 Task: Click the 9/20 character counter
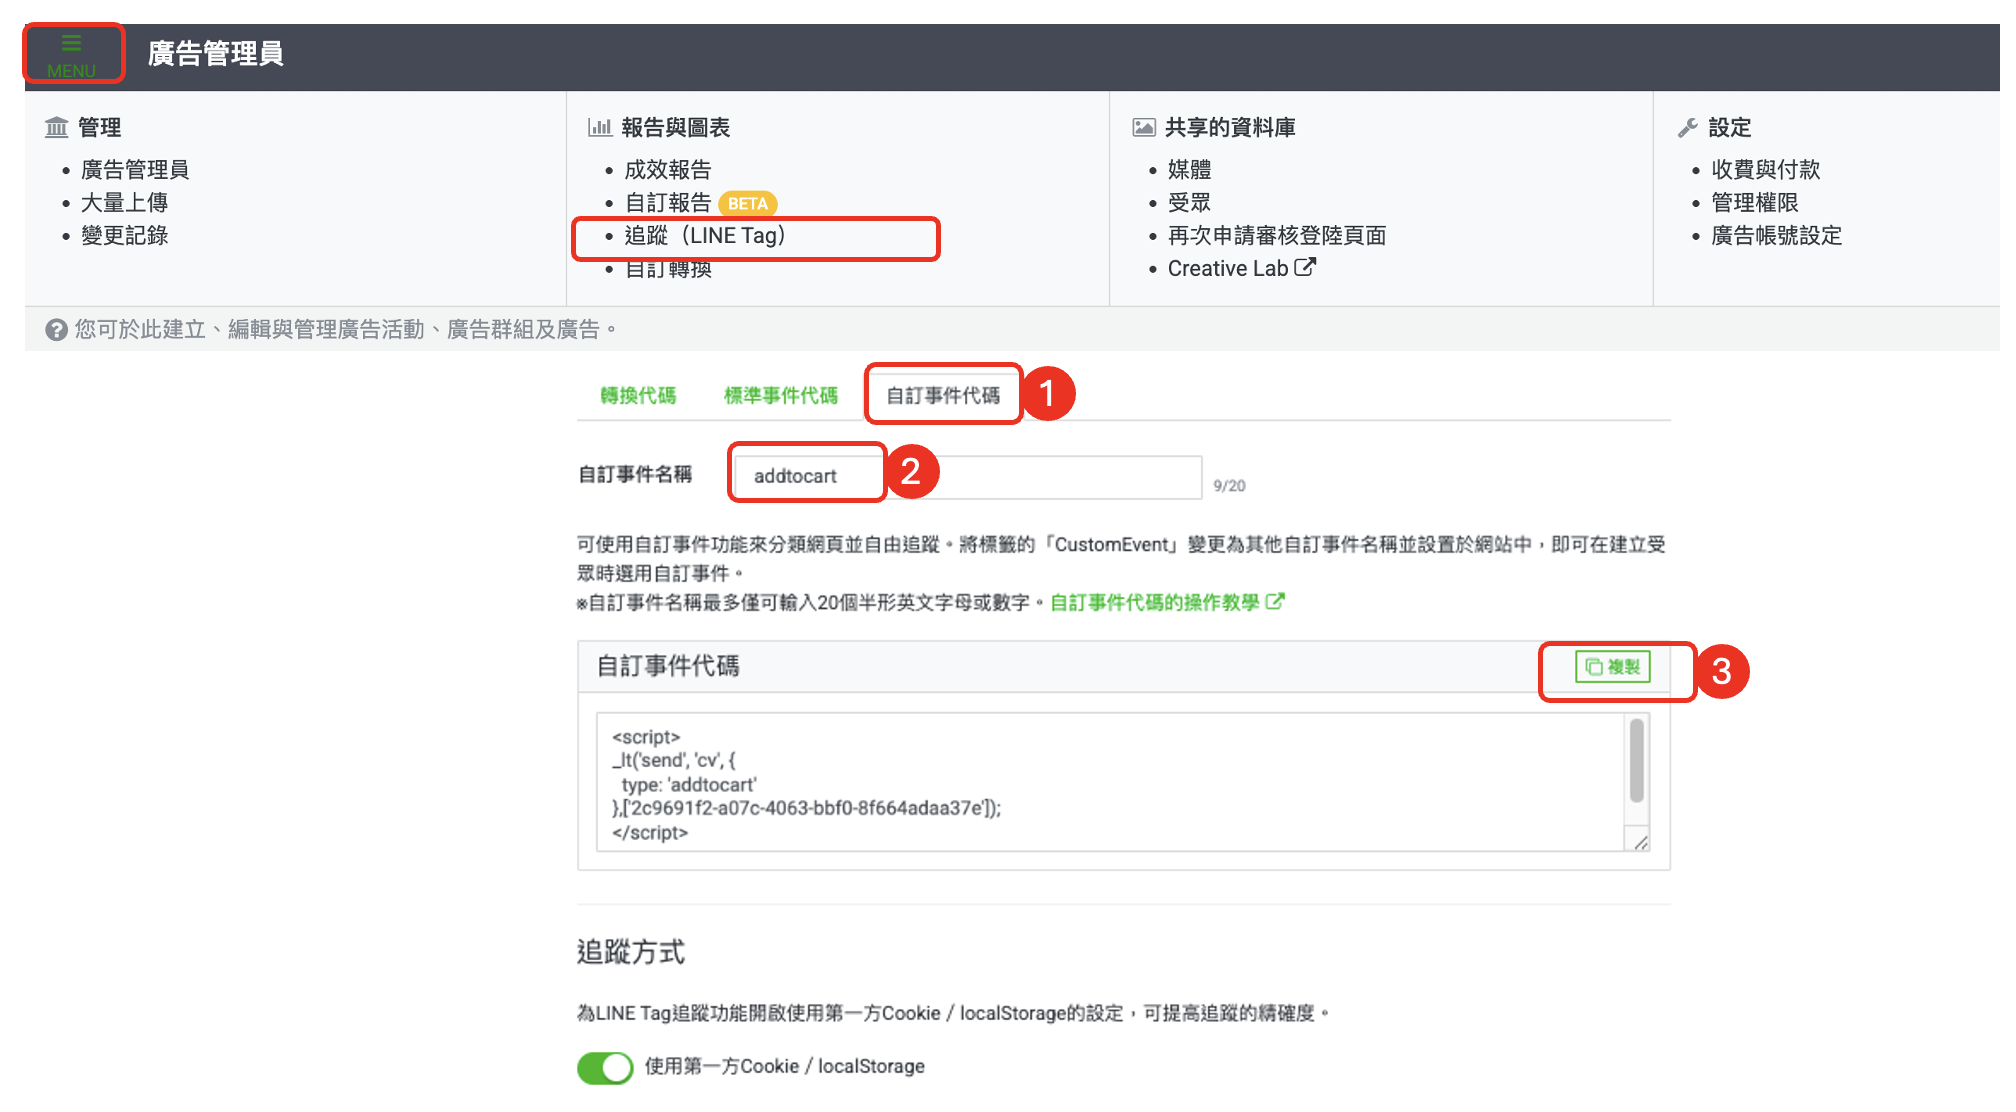coord(1229,486)
